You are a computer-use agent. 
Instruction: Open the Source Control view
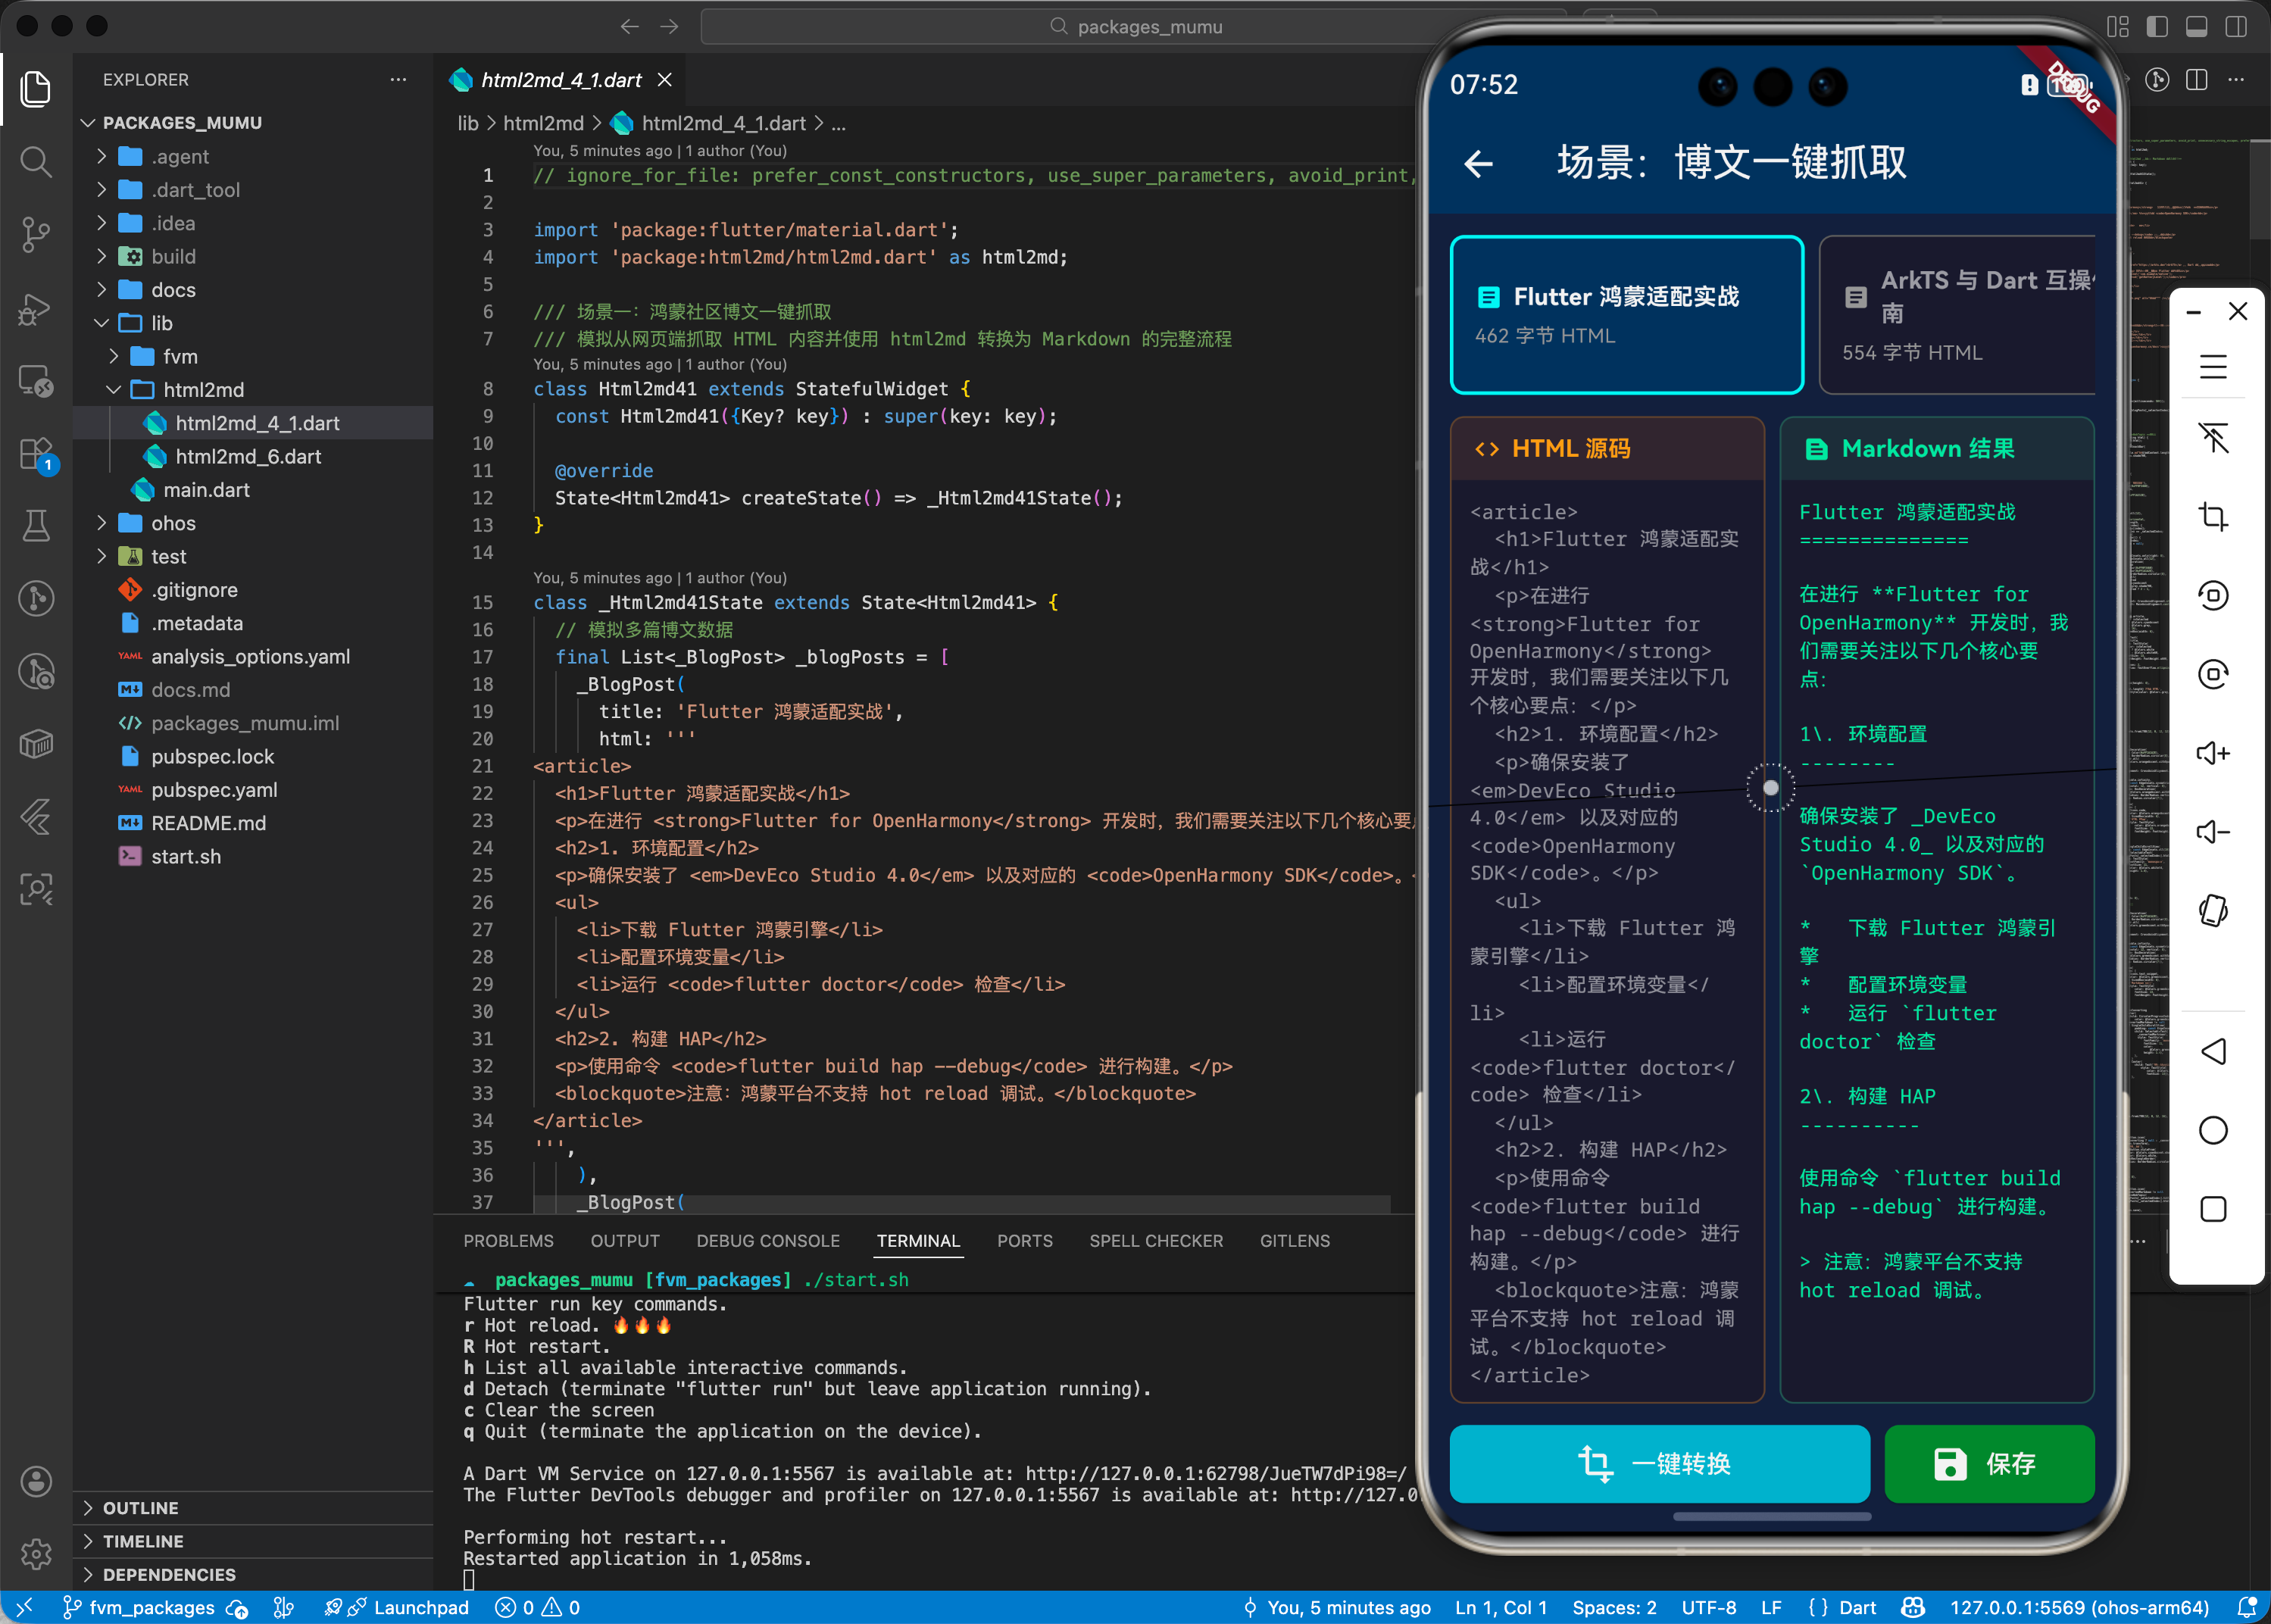tap(36, 234)
